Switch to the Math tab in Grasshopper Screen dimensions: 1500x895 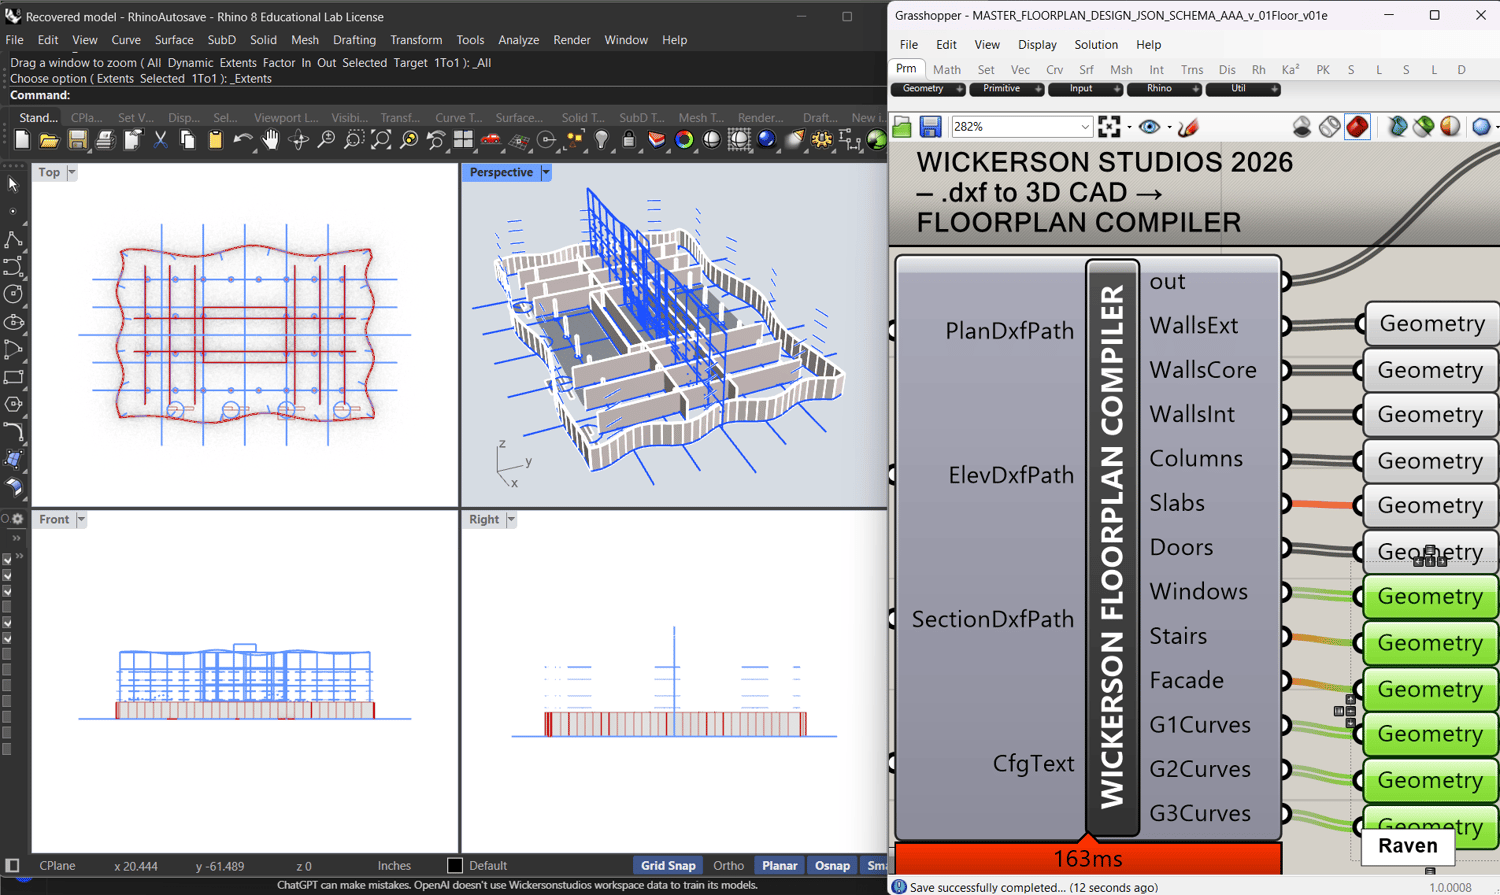pos(946,70)
